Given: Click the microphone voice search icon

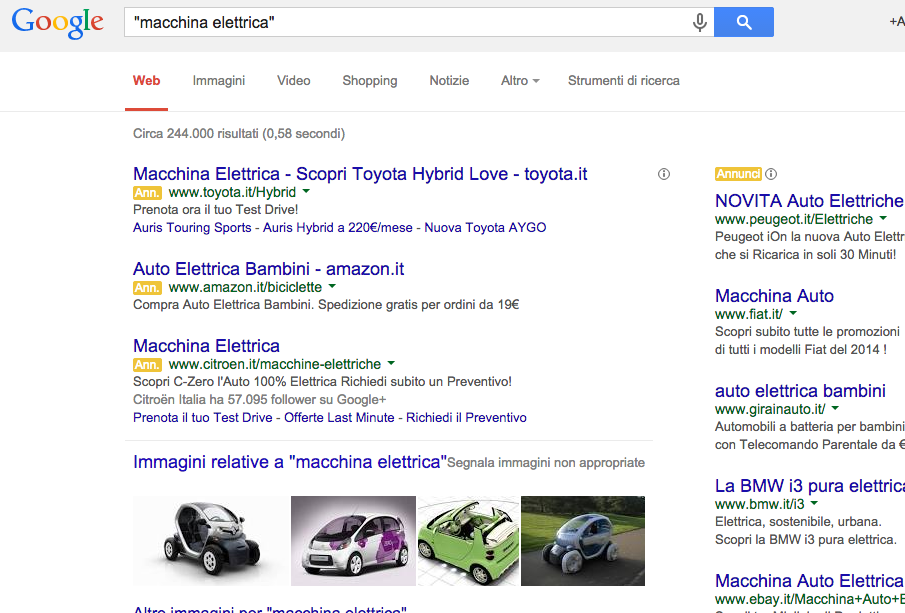Looking at the screenshot, I should [700, 22].
